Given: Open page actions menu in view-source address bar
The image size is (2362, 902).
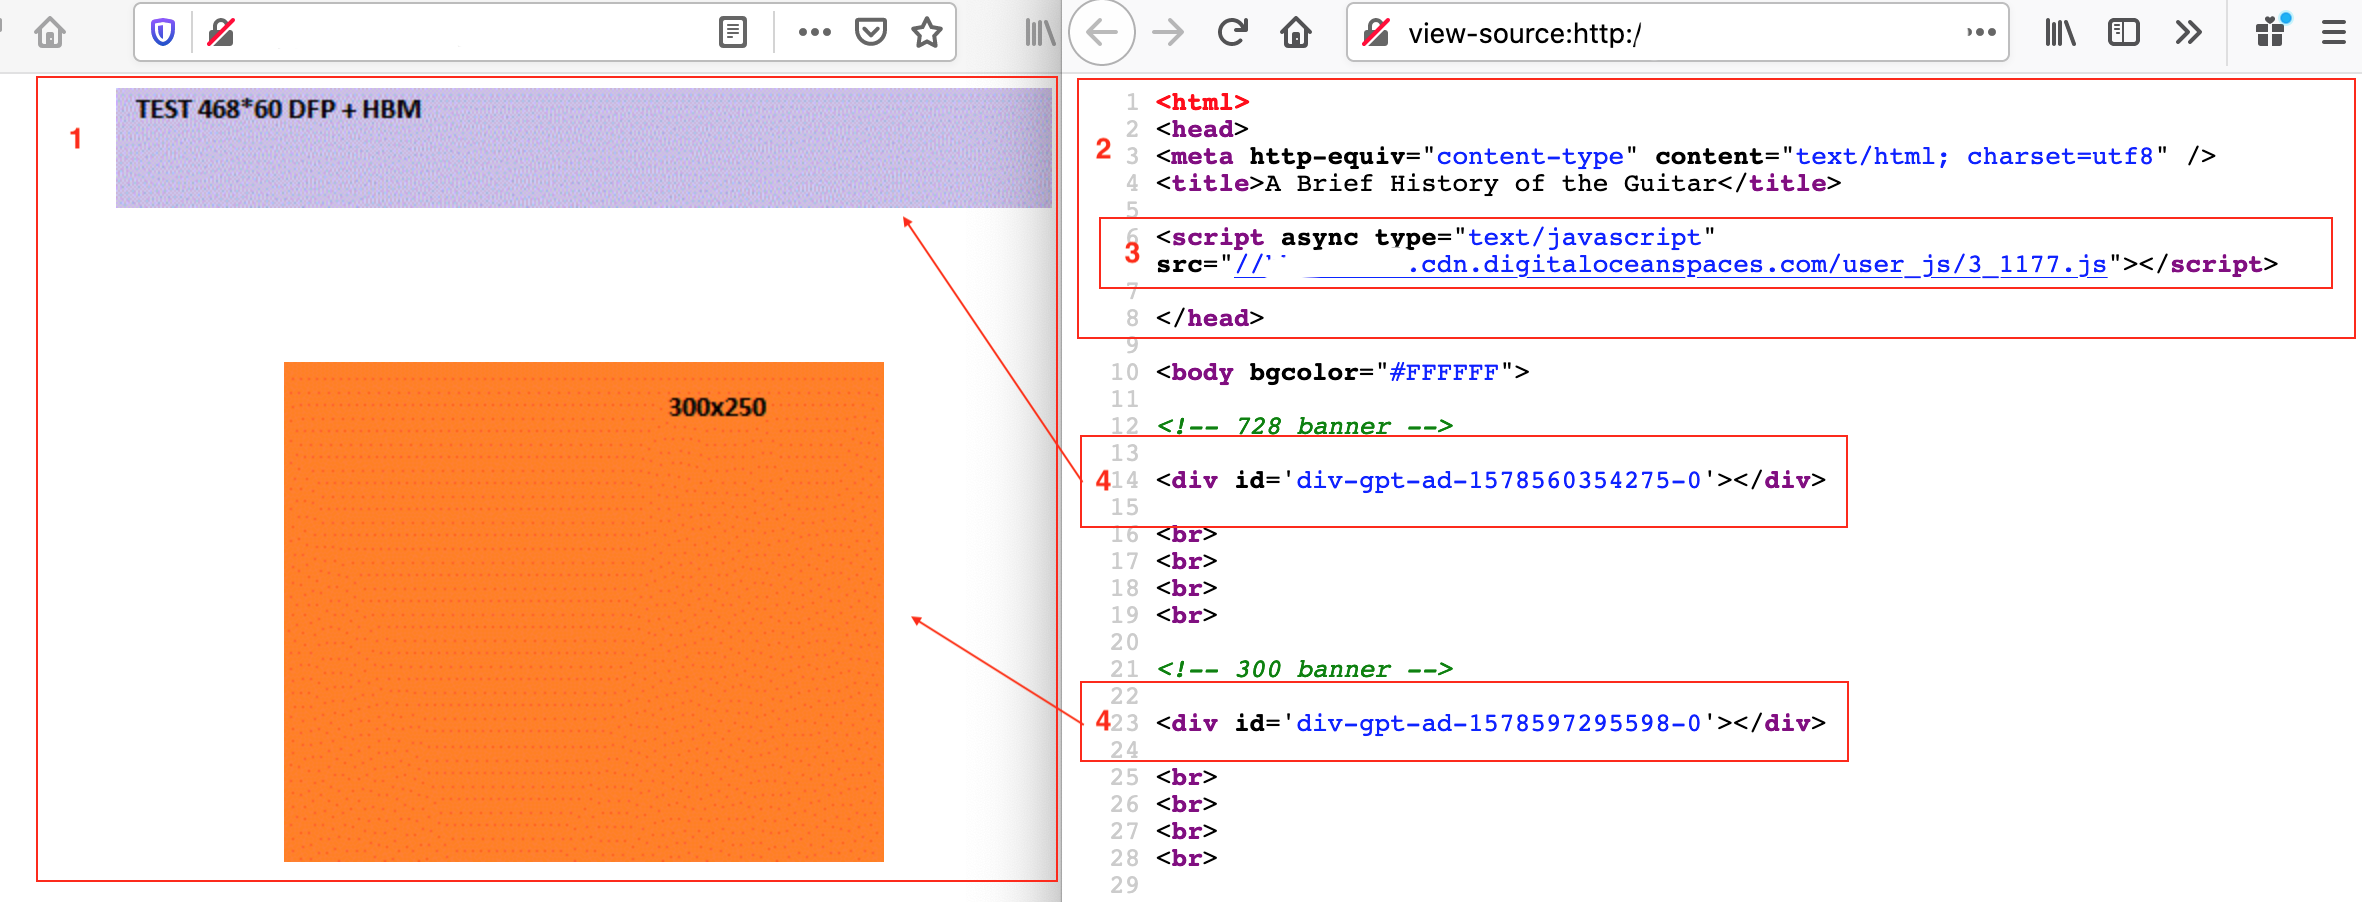Looking at the screenshot, I should click(x=1980, y=33).
